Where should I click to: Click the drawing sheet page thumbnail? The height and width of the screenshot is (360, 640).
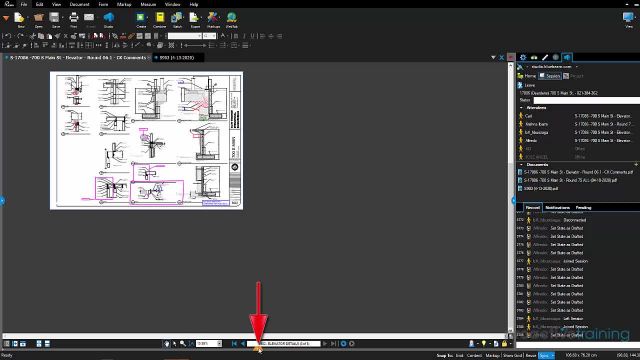[x=147, y=141]
